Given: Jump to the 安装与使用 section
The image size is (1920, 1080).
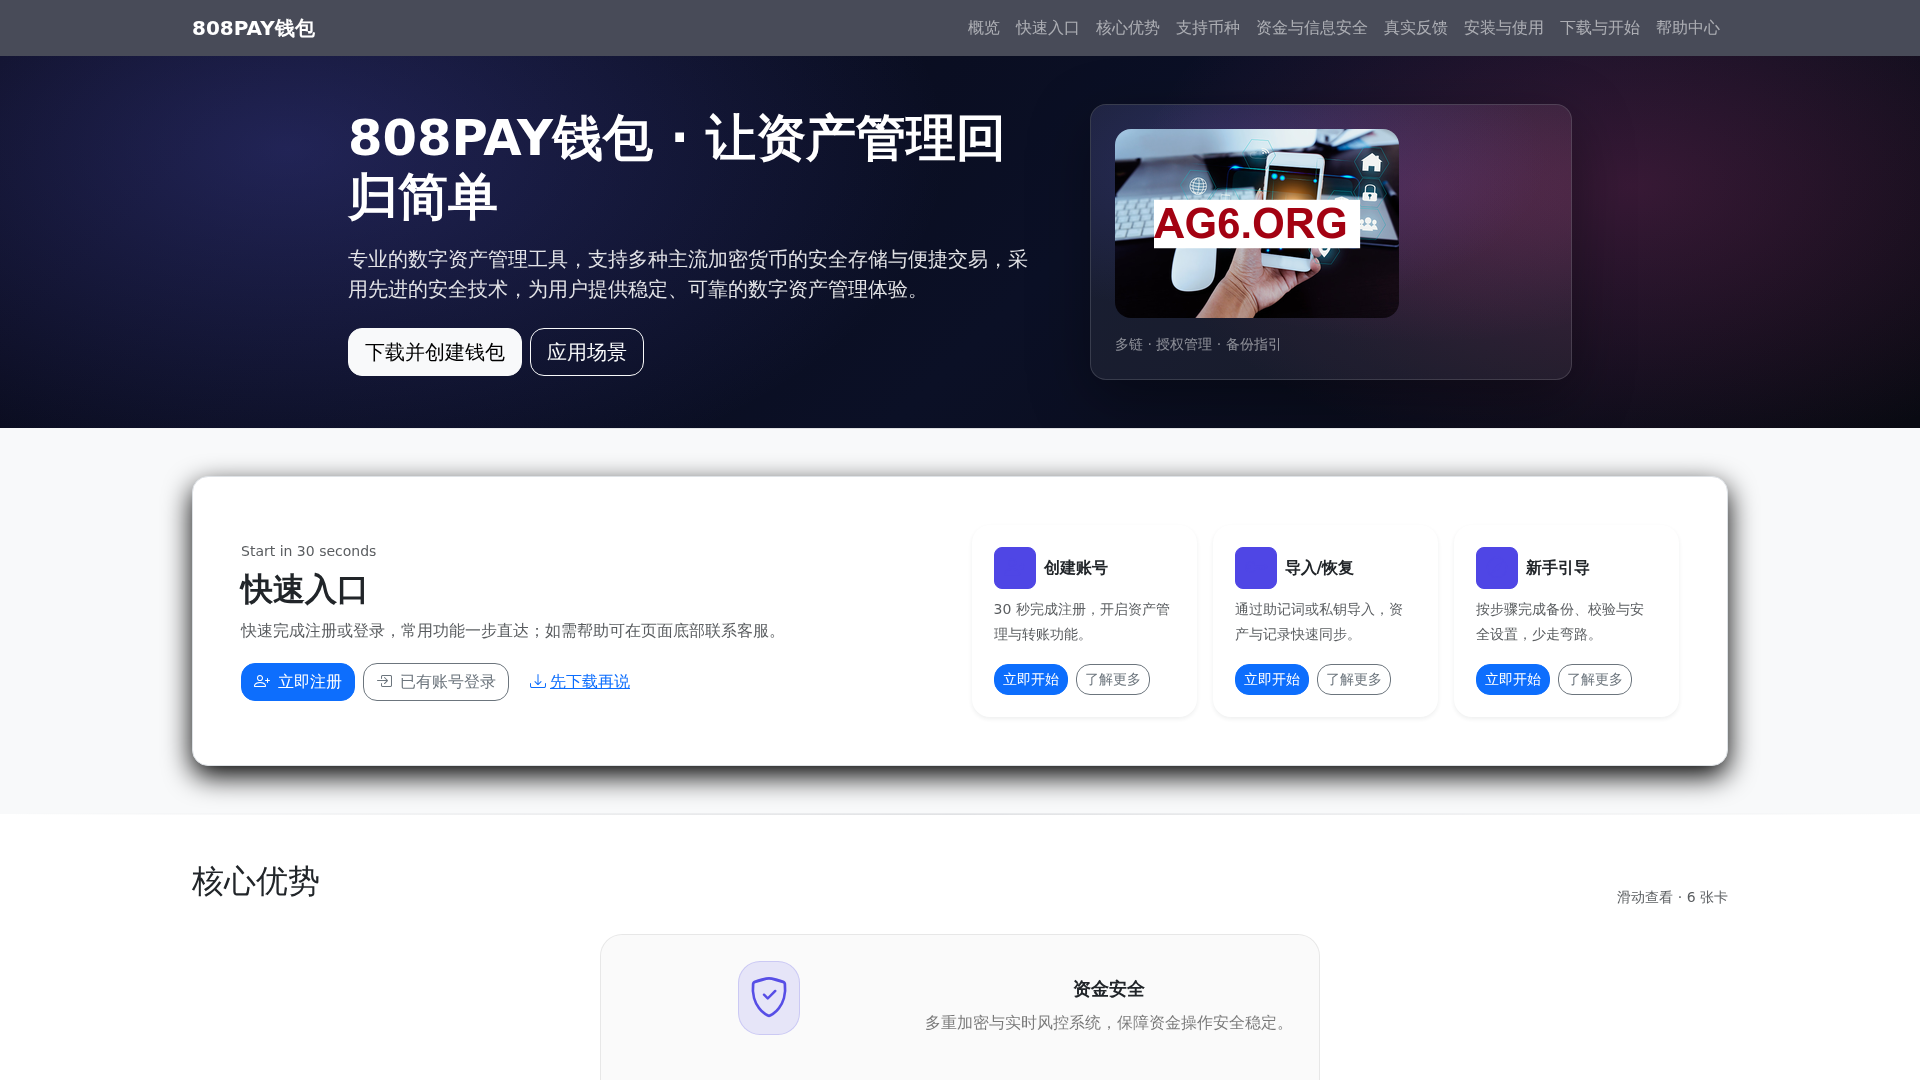Looking at the screenshot, I should (x=1503, y=28).
